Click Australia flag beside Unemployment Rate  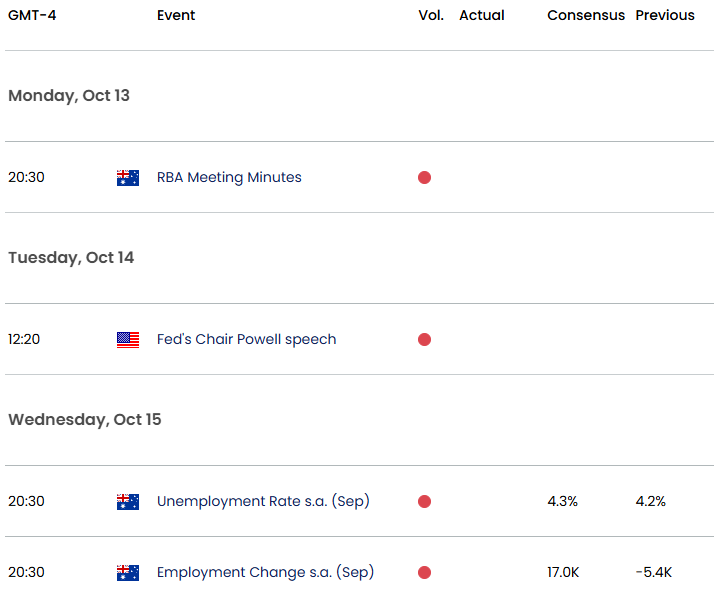click(x=128, y=502)
